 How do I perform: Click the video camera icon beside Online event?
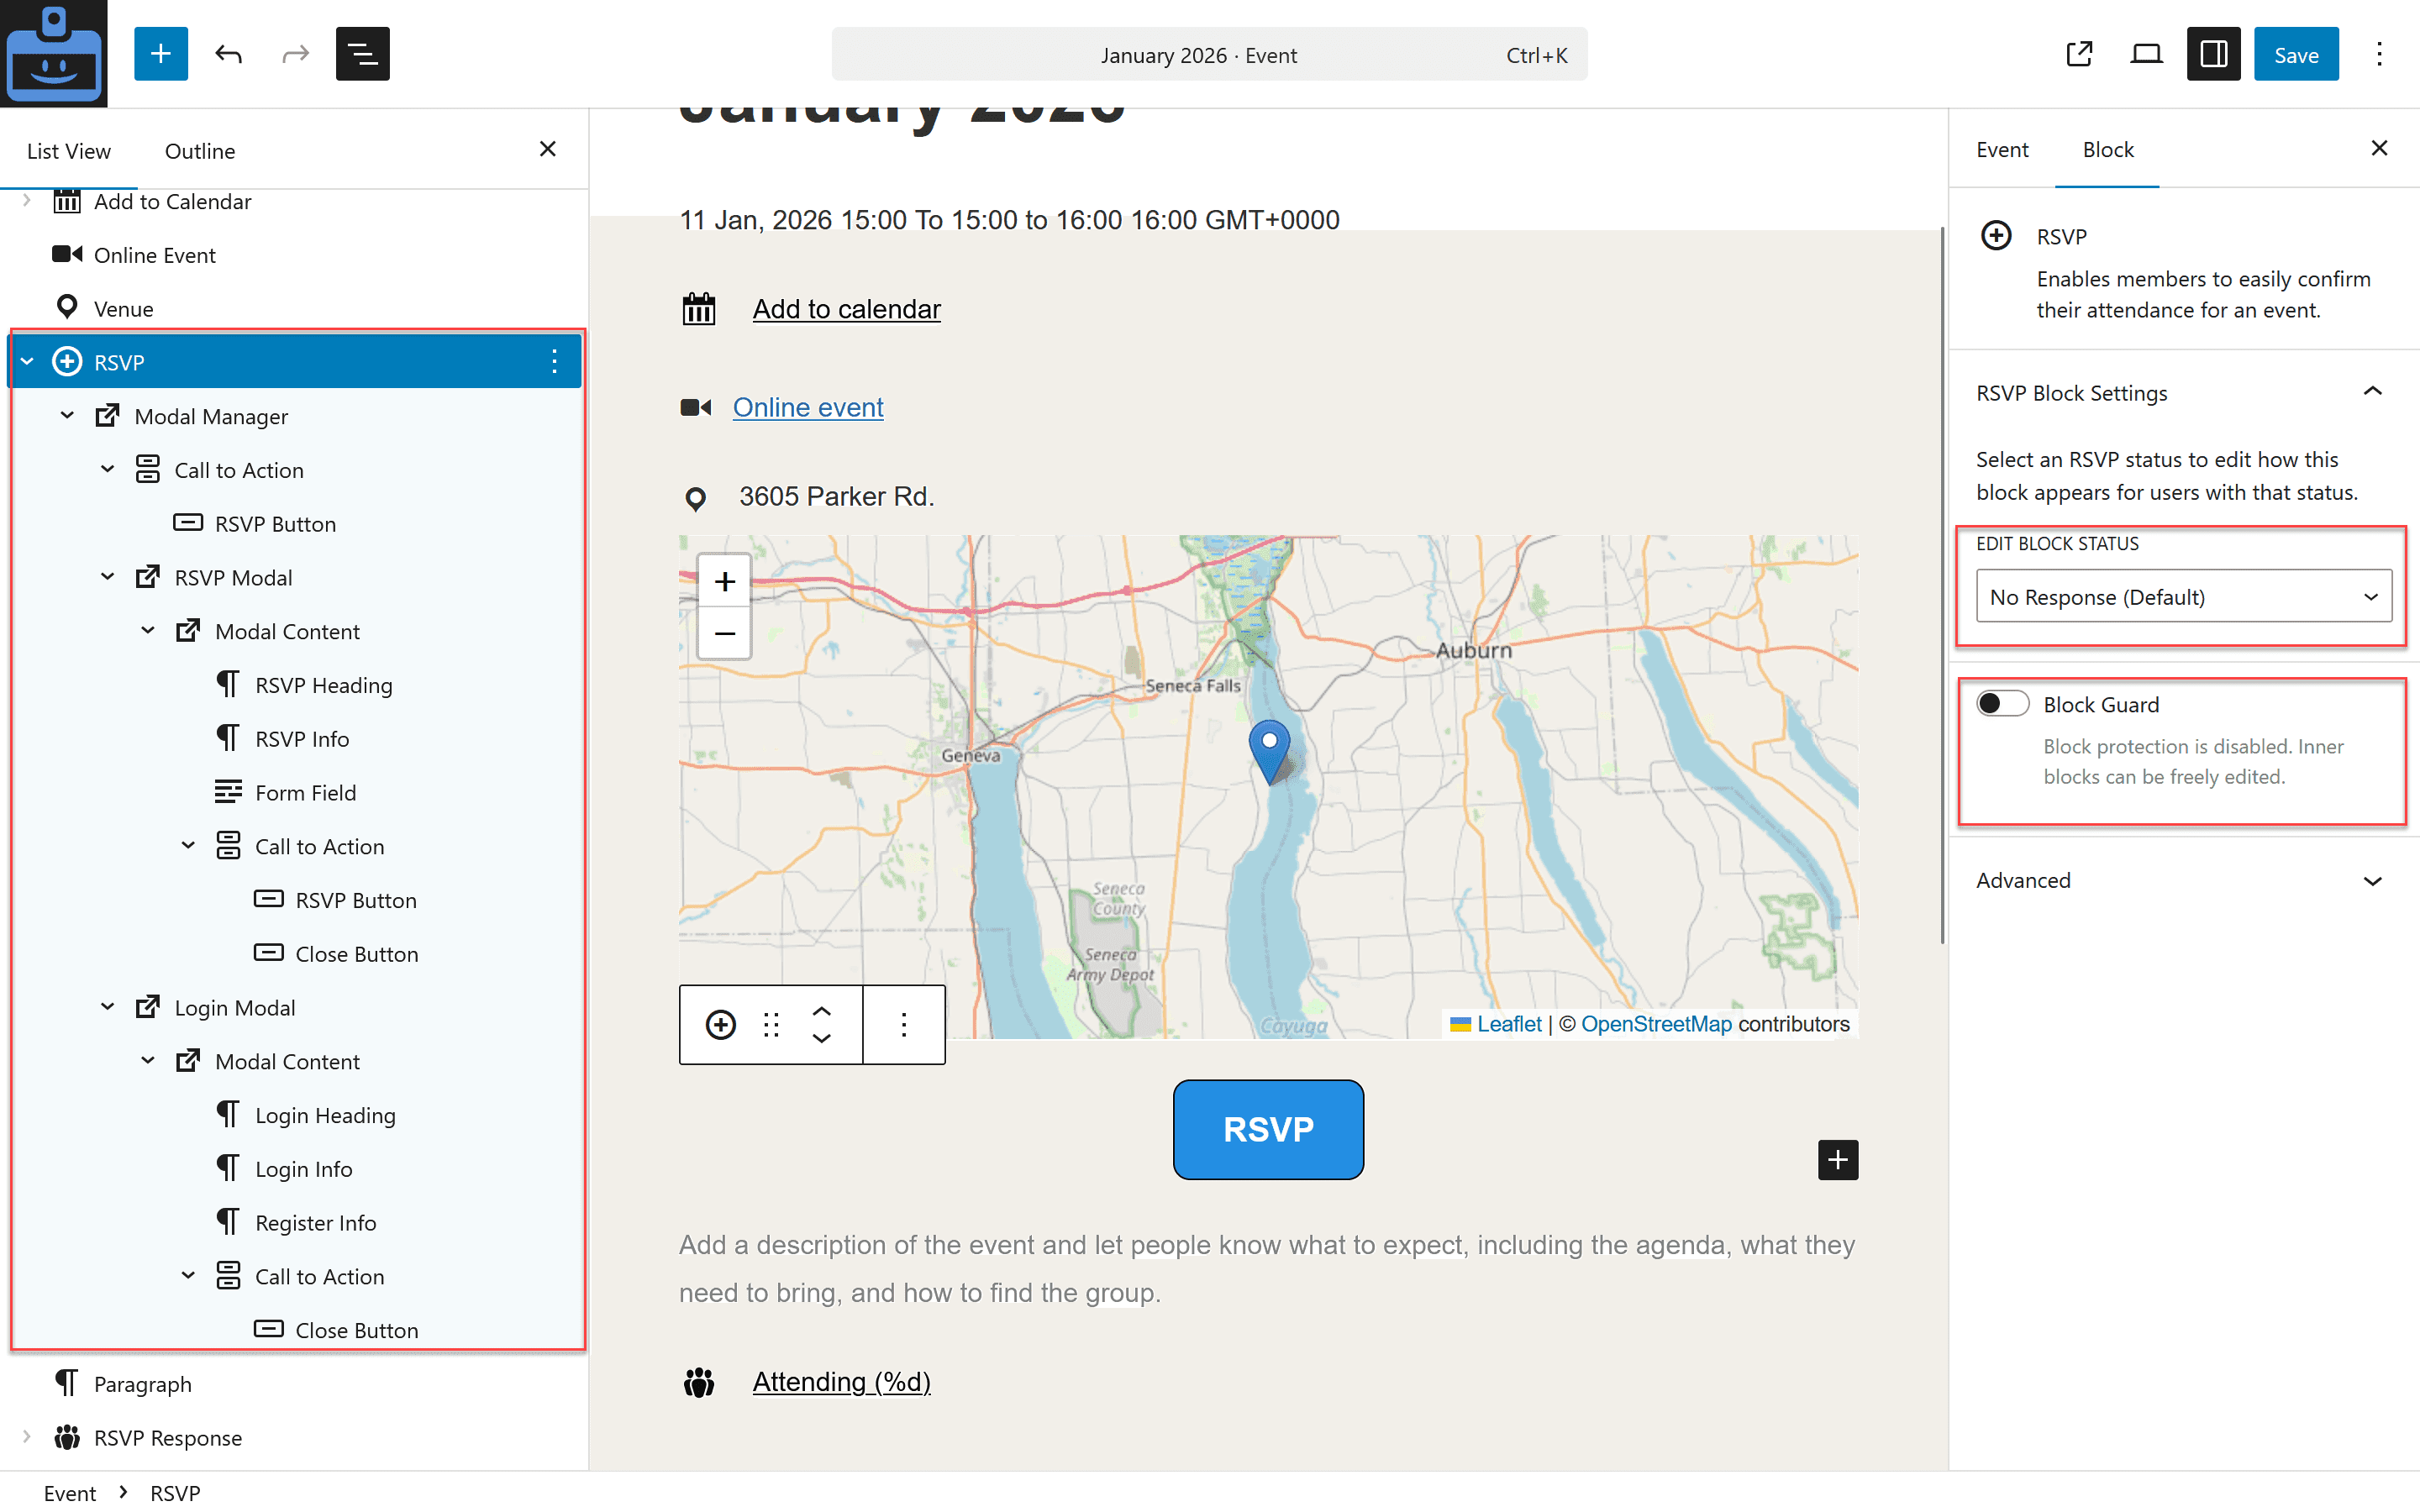tap(695, 407)
